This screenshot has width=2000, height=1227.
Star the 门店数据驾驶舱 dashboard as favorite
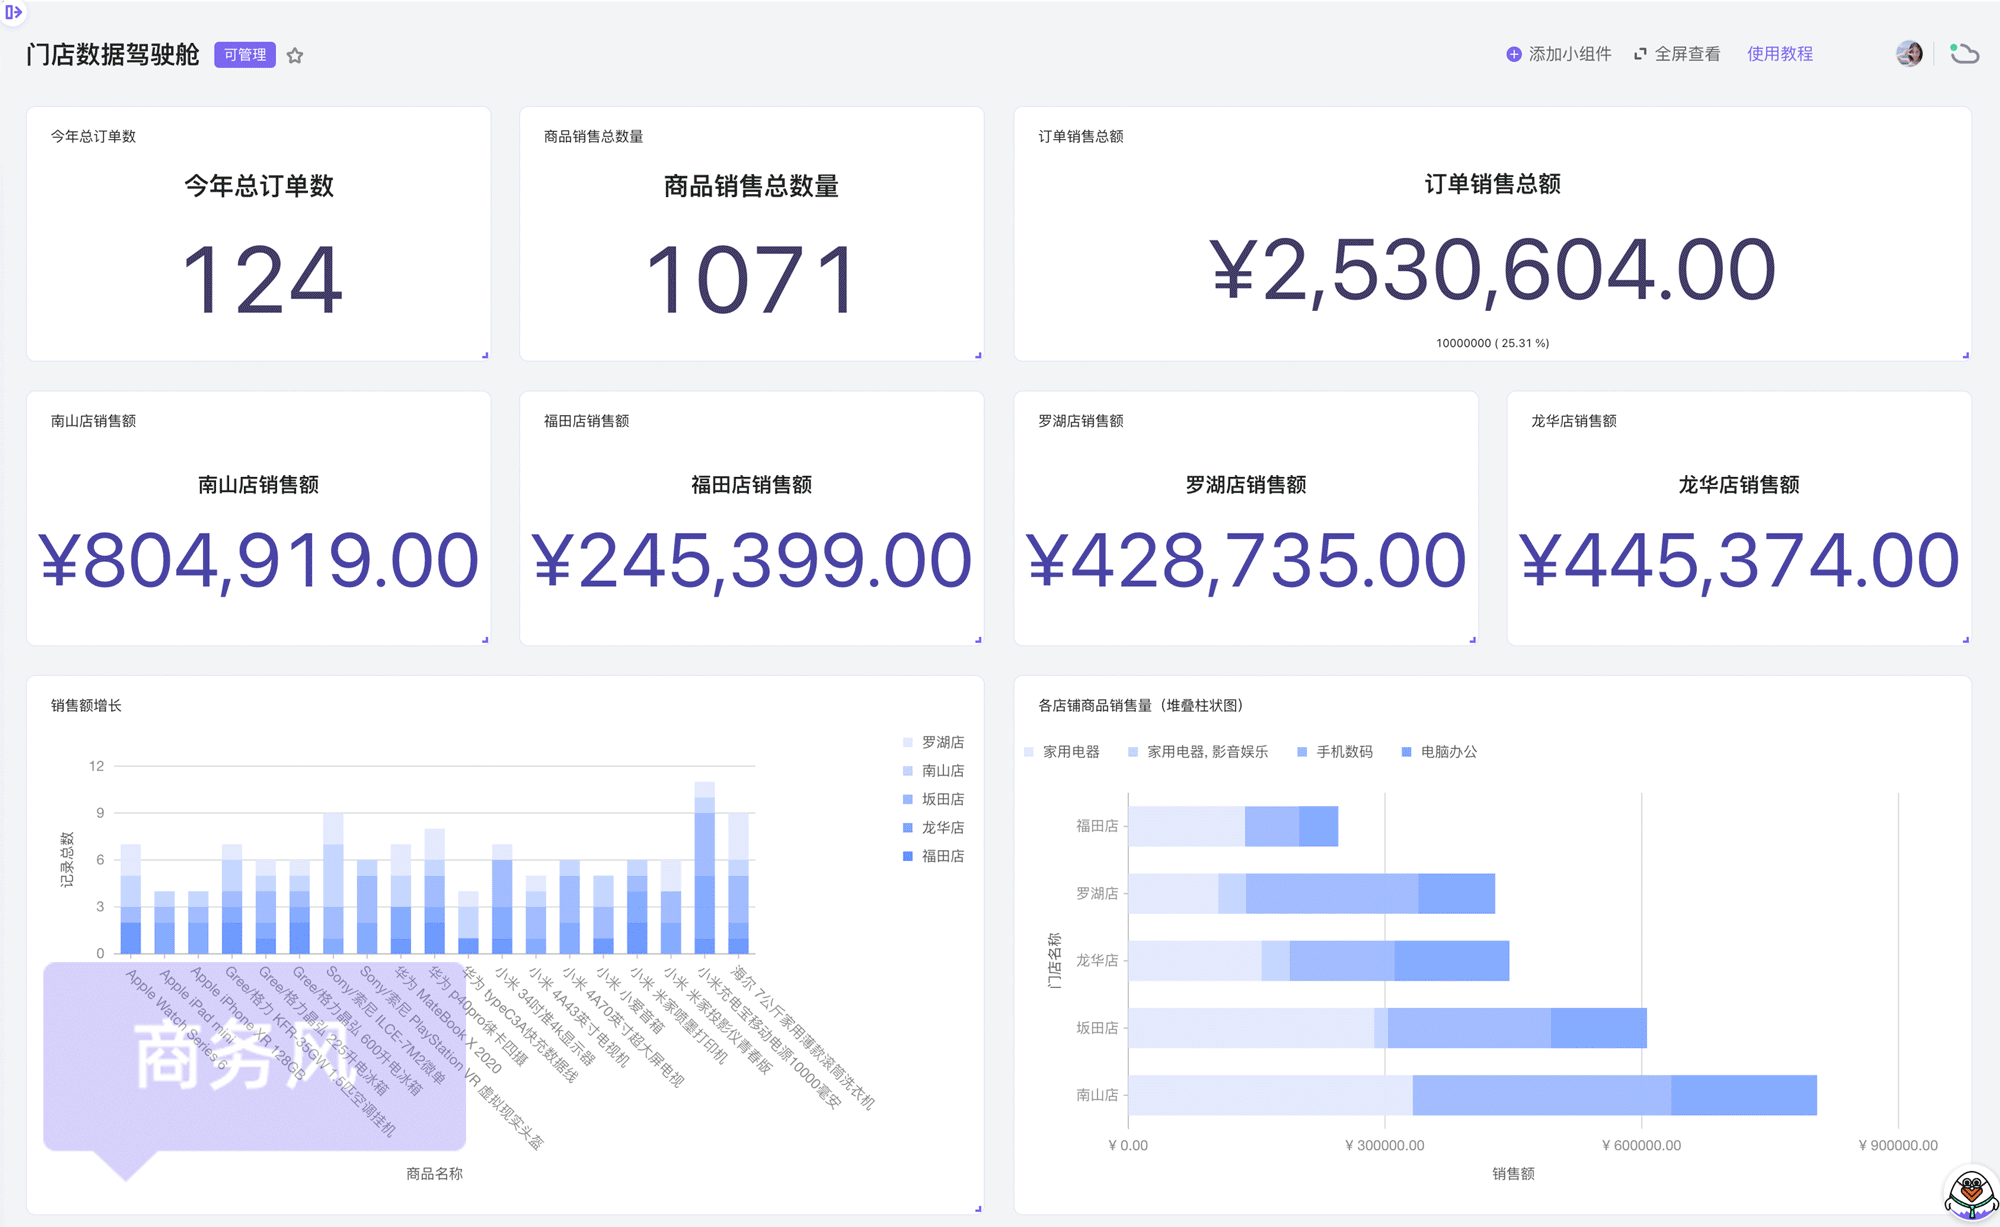pos(295,55)
